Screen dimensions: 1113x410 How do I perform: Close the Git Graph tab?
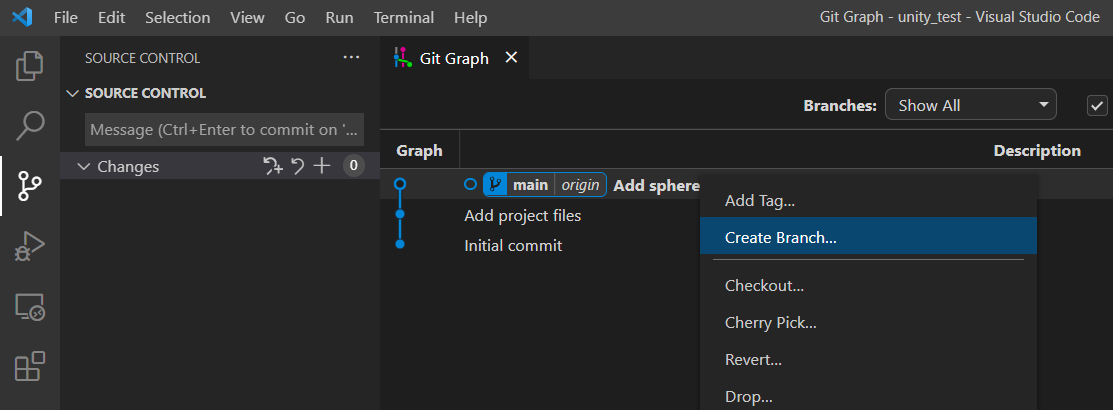(x=510, y=57)
